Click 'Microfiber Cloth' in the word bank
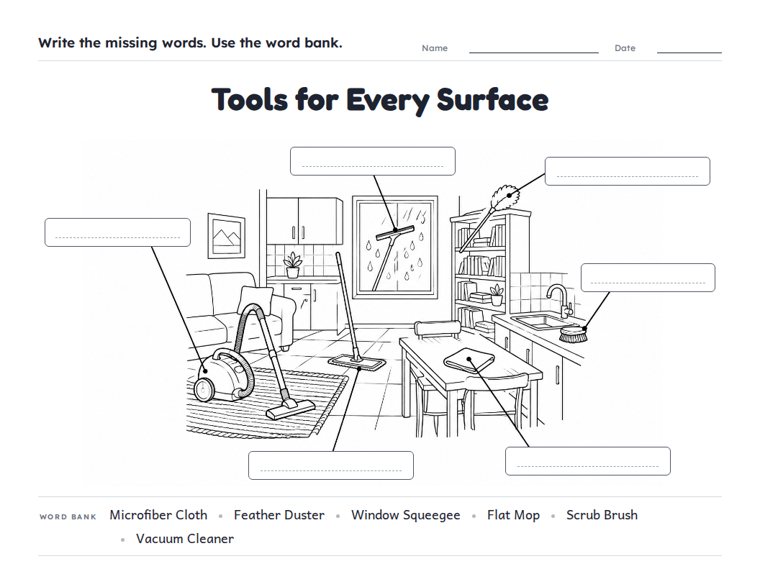Image resolution: width=760 pixels, height=587 pixels. coord(158,515)
